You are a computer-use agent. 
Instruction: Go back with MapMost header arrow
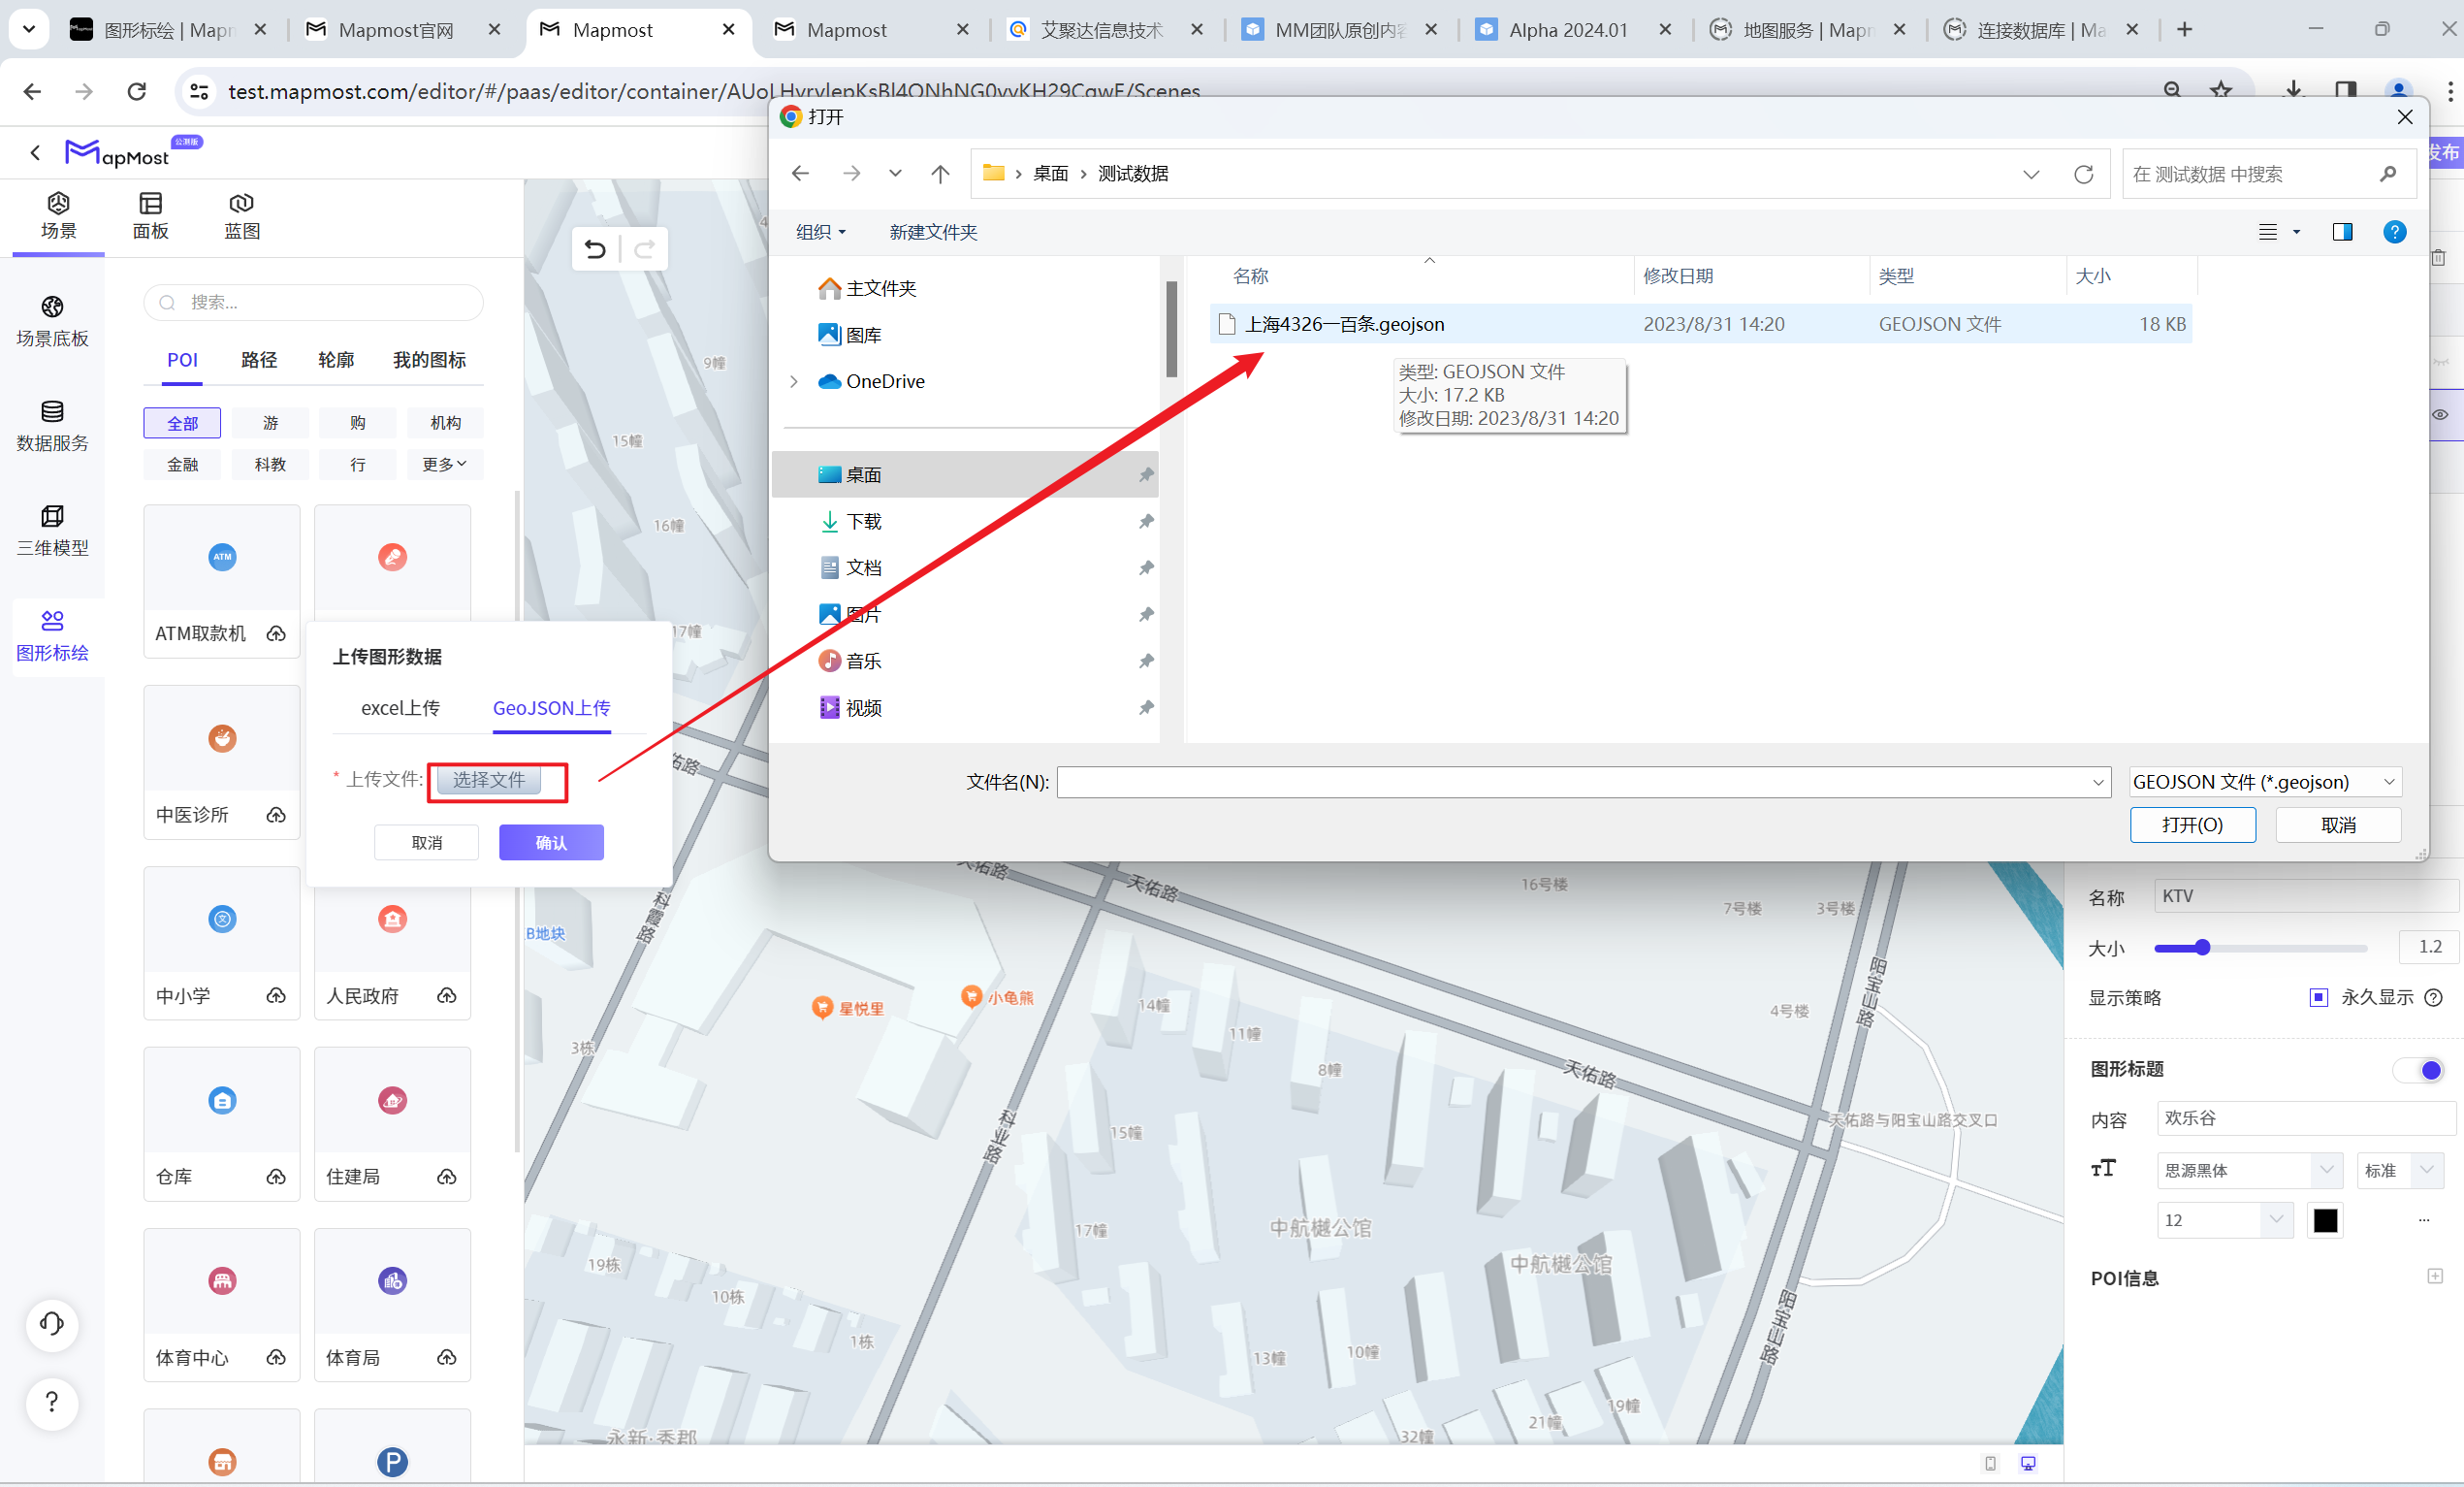click(36, 153)
